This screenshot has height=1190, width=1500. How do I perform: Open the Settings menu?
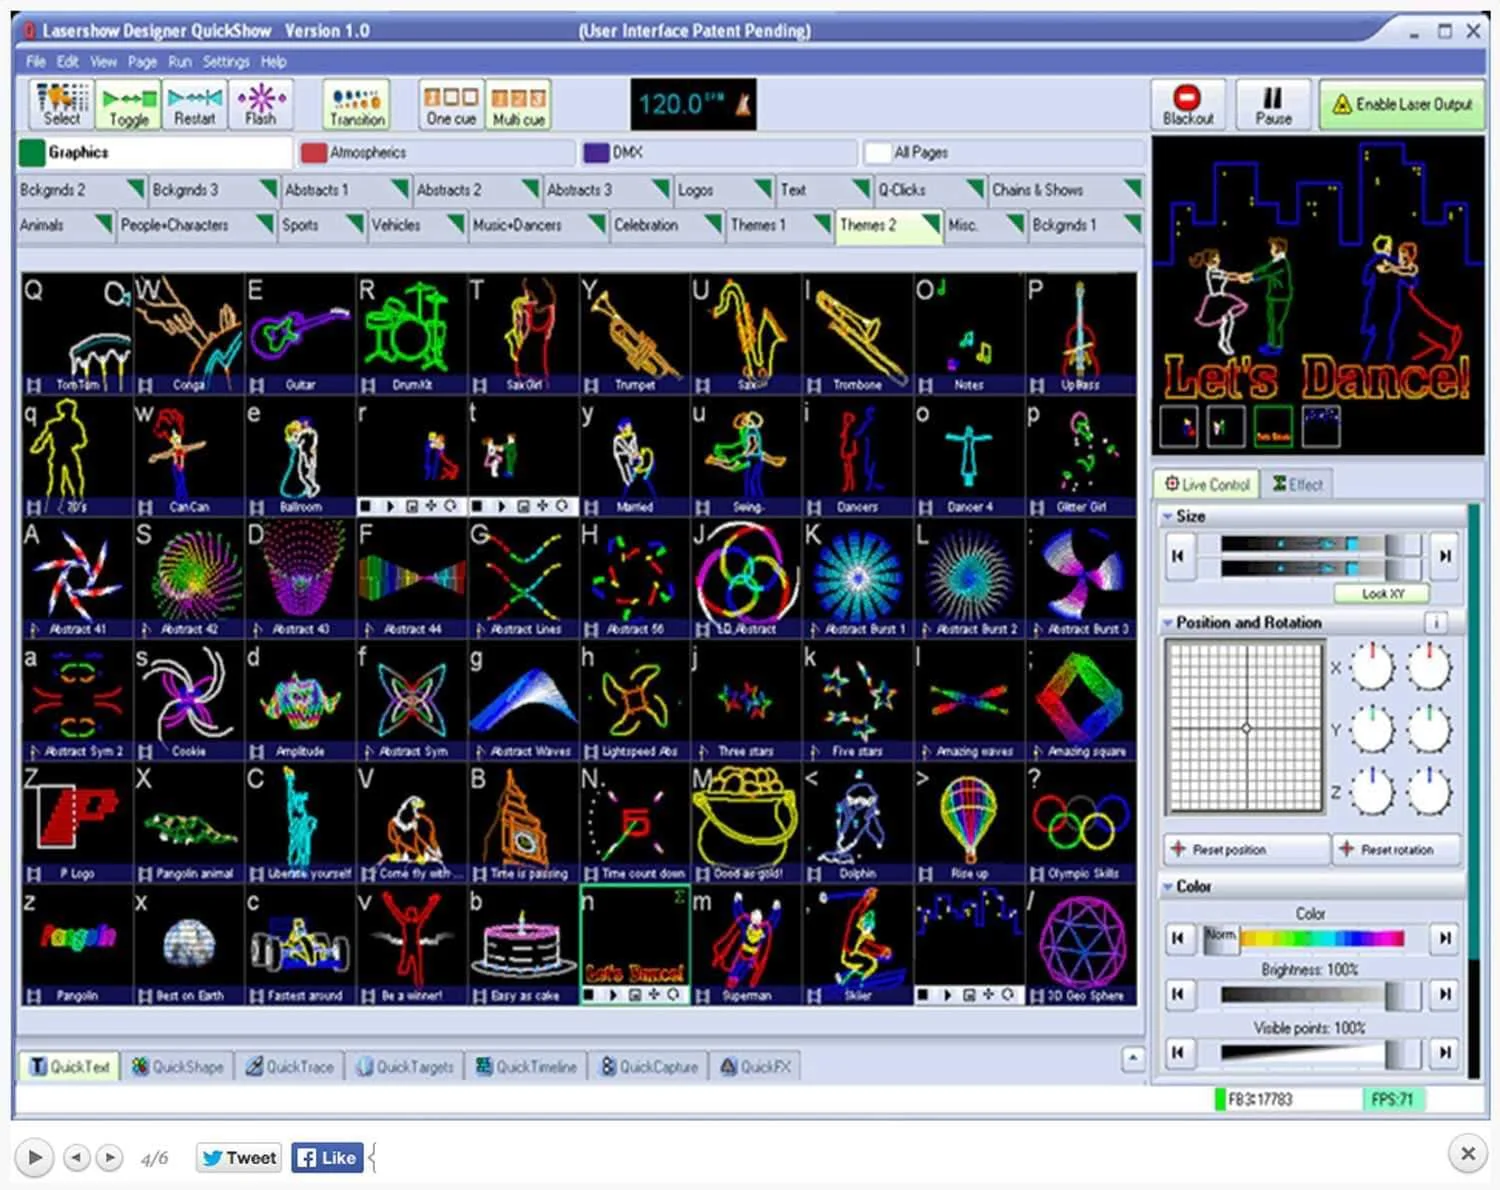point(226,62)
